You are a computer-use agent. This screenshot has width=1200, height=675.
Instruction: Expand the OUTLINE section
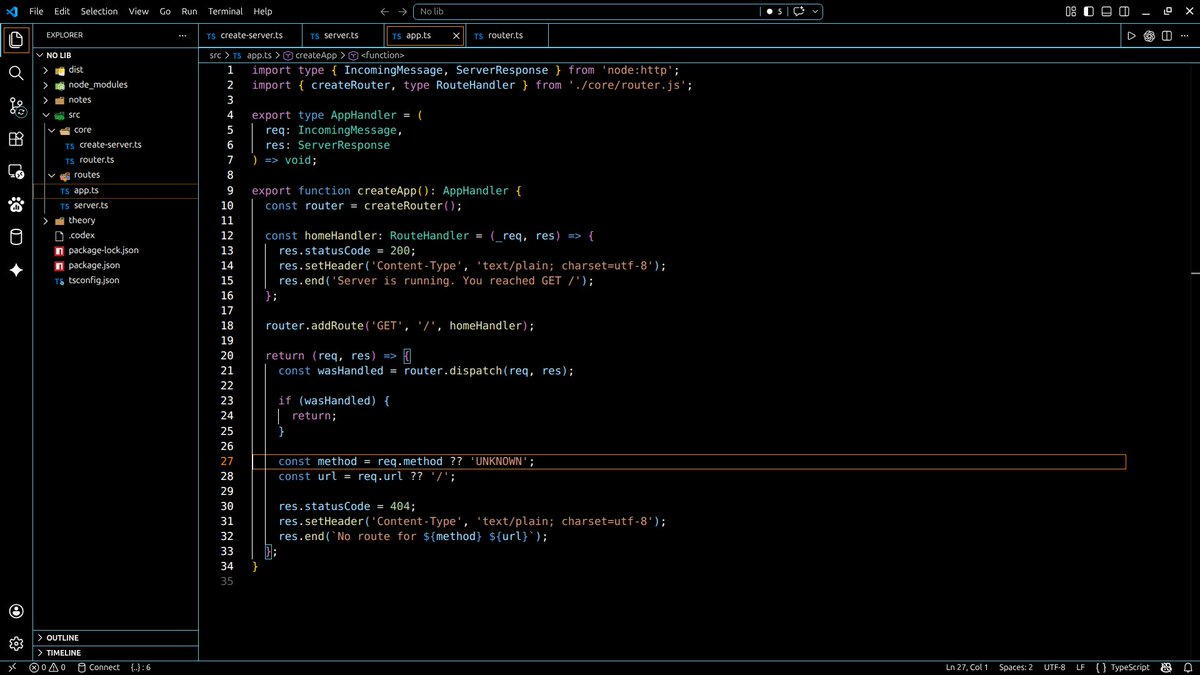point(116,637)
